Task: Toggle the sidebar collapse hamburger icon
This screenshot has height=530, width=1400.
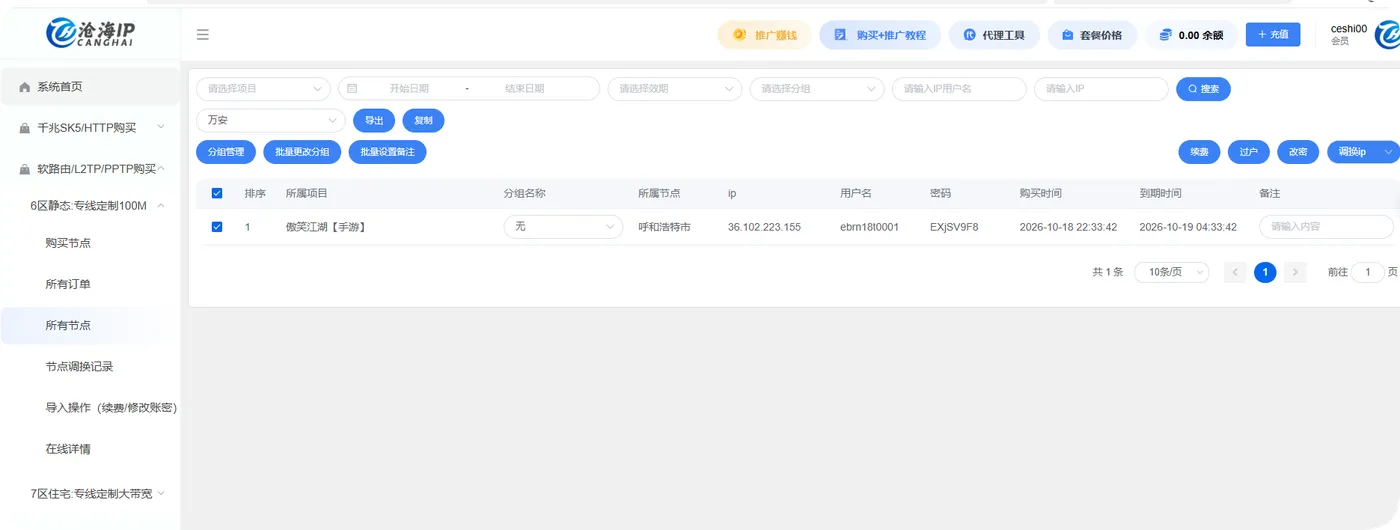Action: tap(203, 35)
